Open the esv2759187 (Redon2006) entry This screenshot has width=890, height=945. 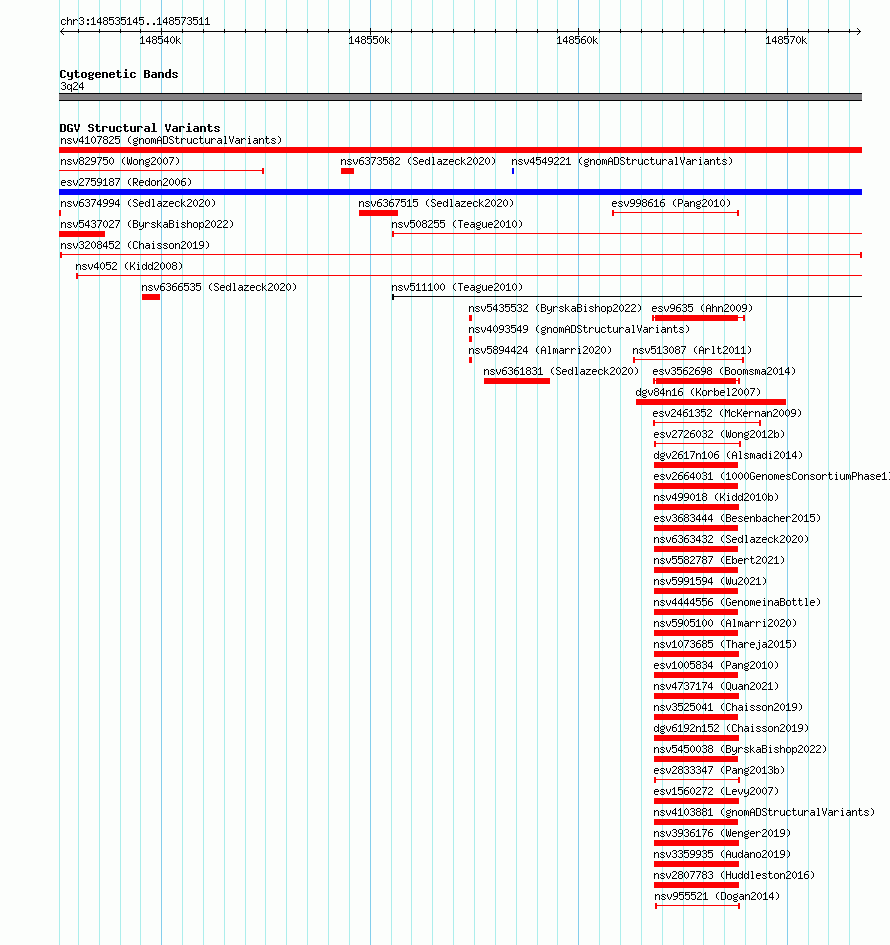pos(126,182)
